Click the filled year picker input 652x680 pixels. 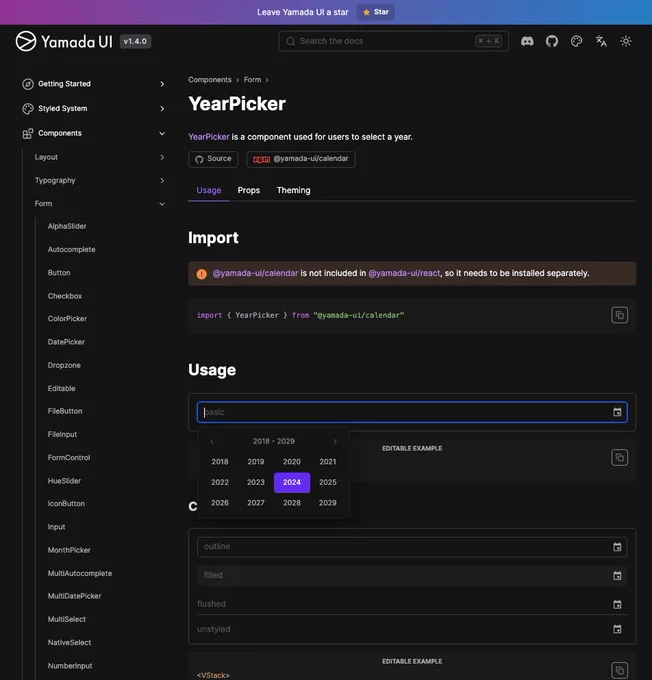tap(412, 575)
